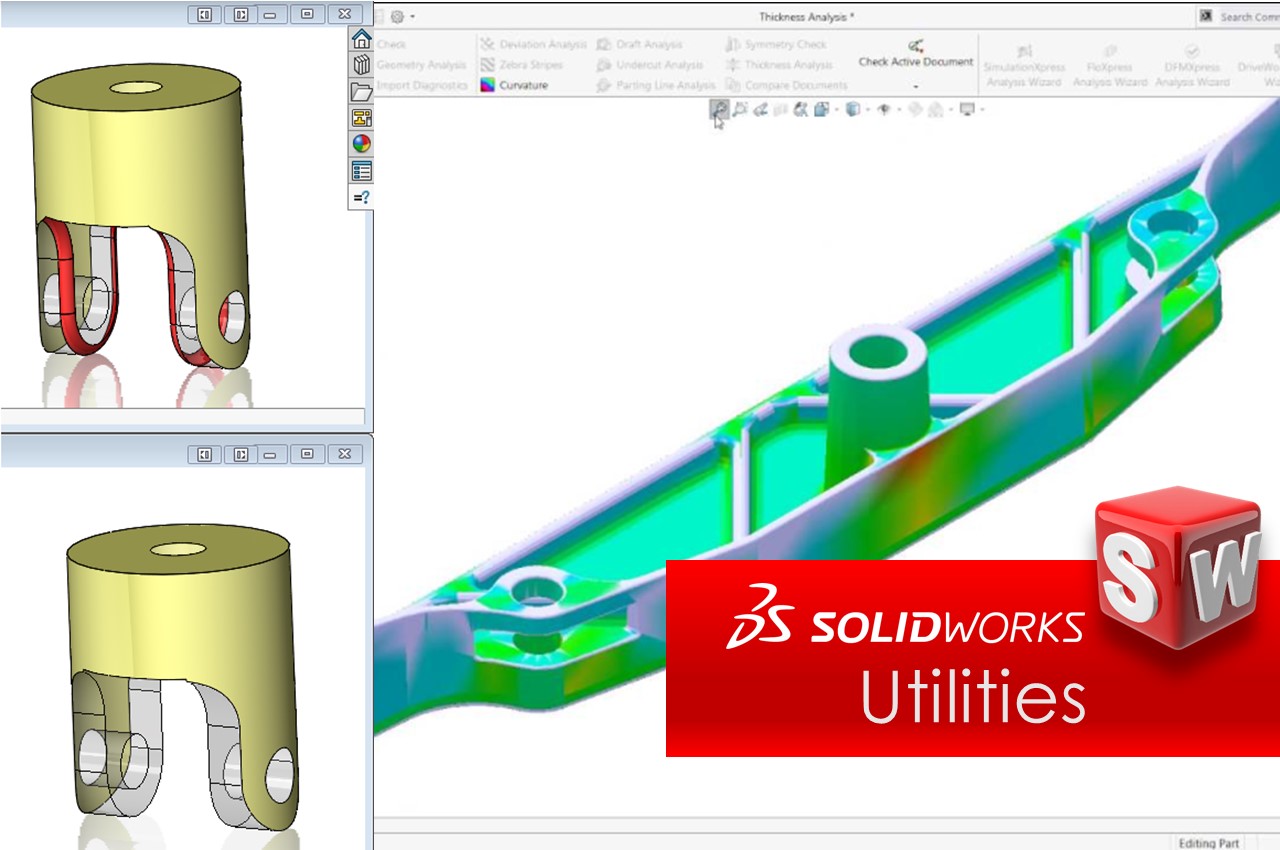The height and width of the screenshot is (850, 1280).
Task: Toggle Zebra Stripes display
Action: 521,65
